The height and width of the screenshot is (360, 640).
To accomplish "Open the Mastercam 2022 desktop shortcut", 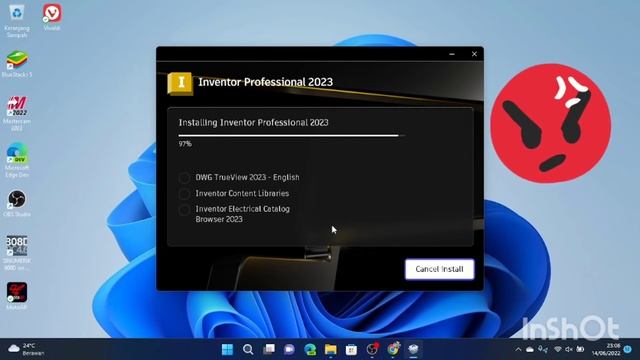I will pos(17,113).
